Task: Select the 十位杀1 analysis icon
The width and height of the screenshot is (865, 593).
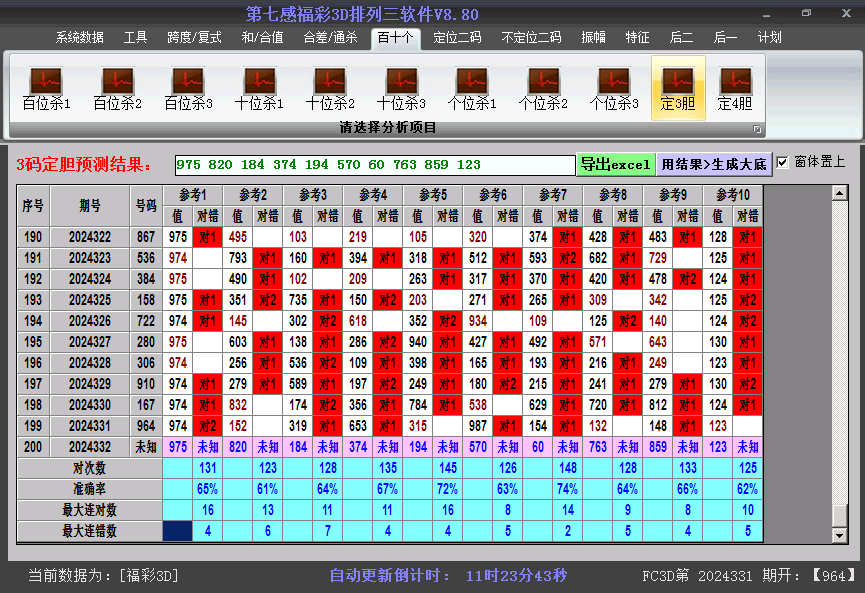Action: pyautogui.click(x=259, y=88)
